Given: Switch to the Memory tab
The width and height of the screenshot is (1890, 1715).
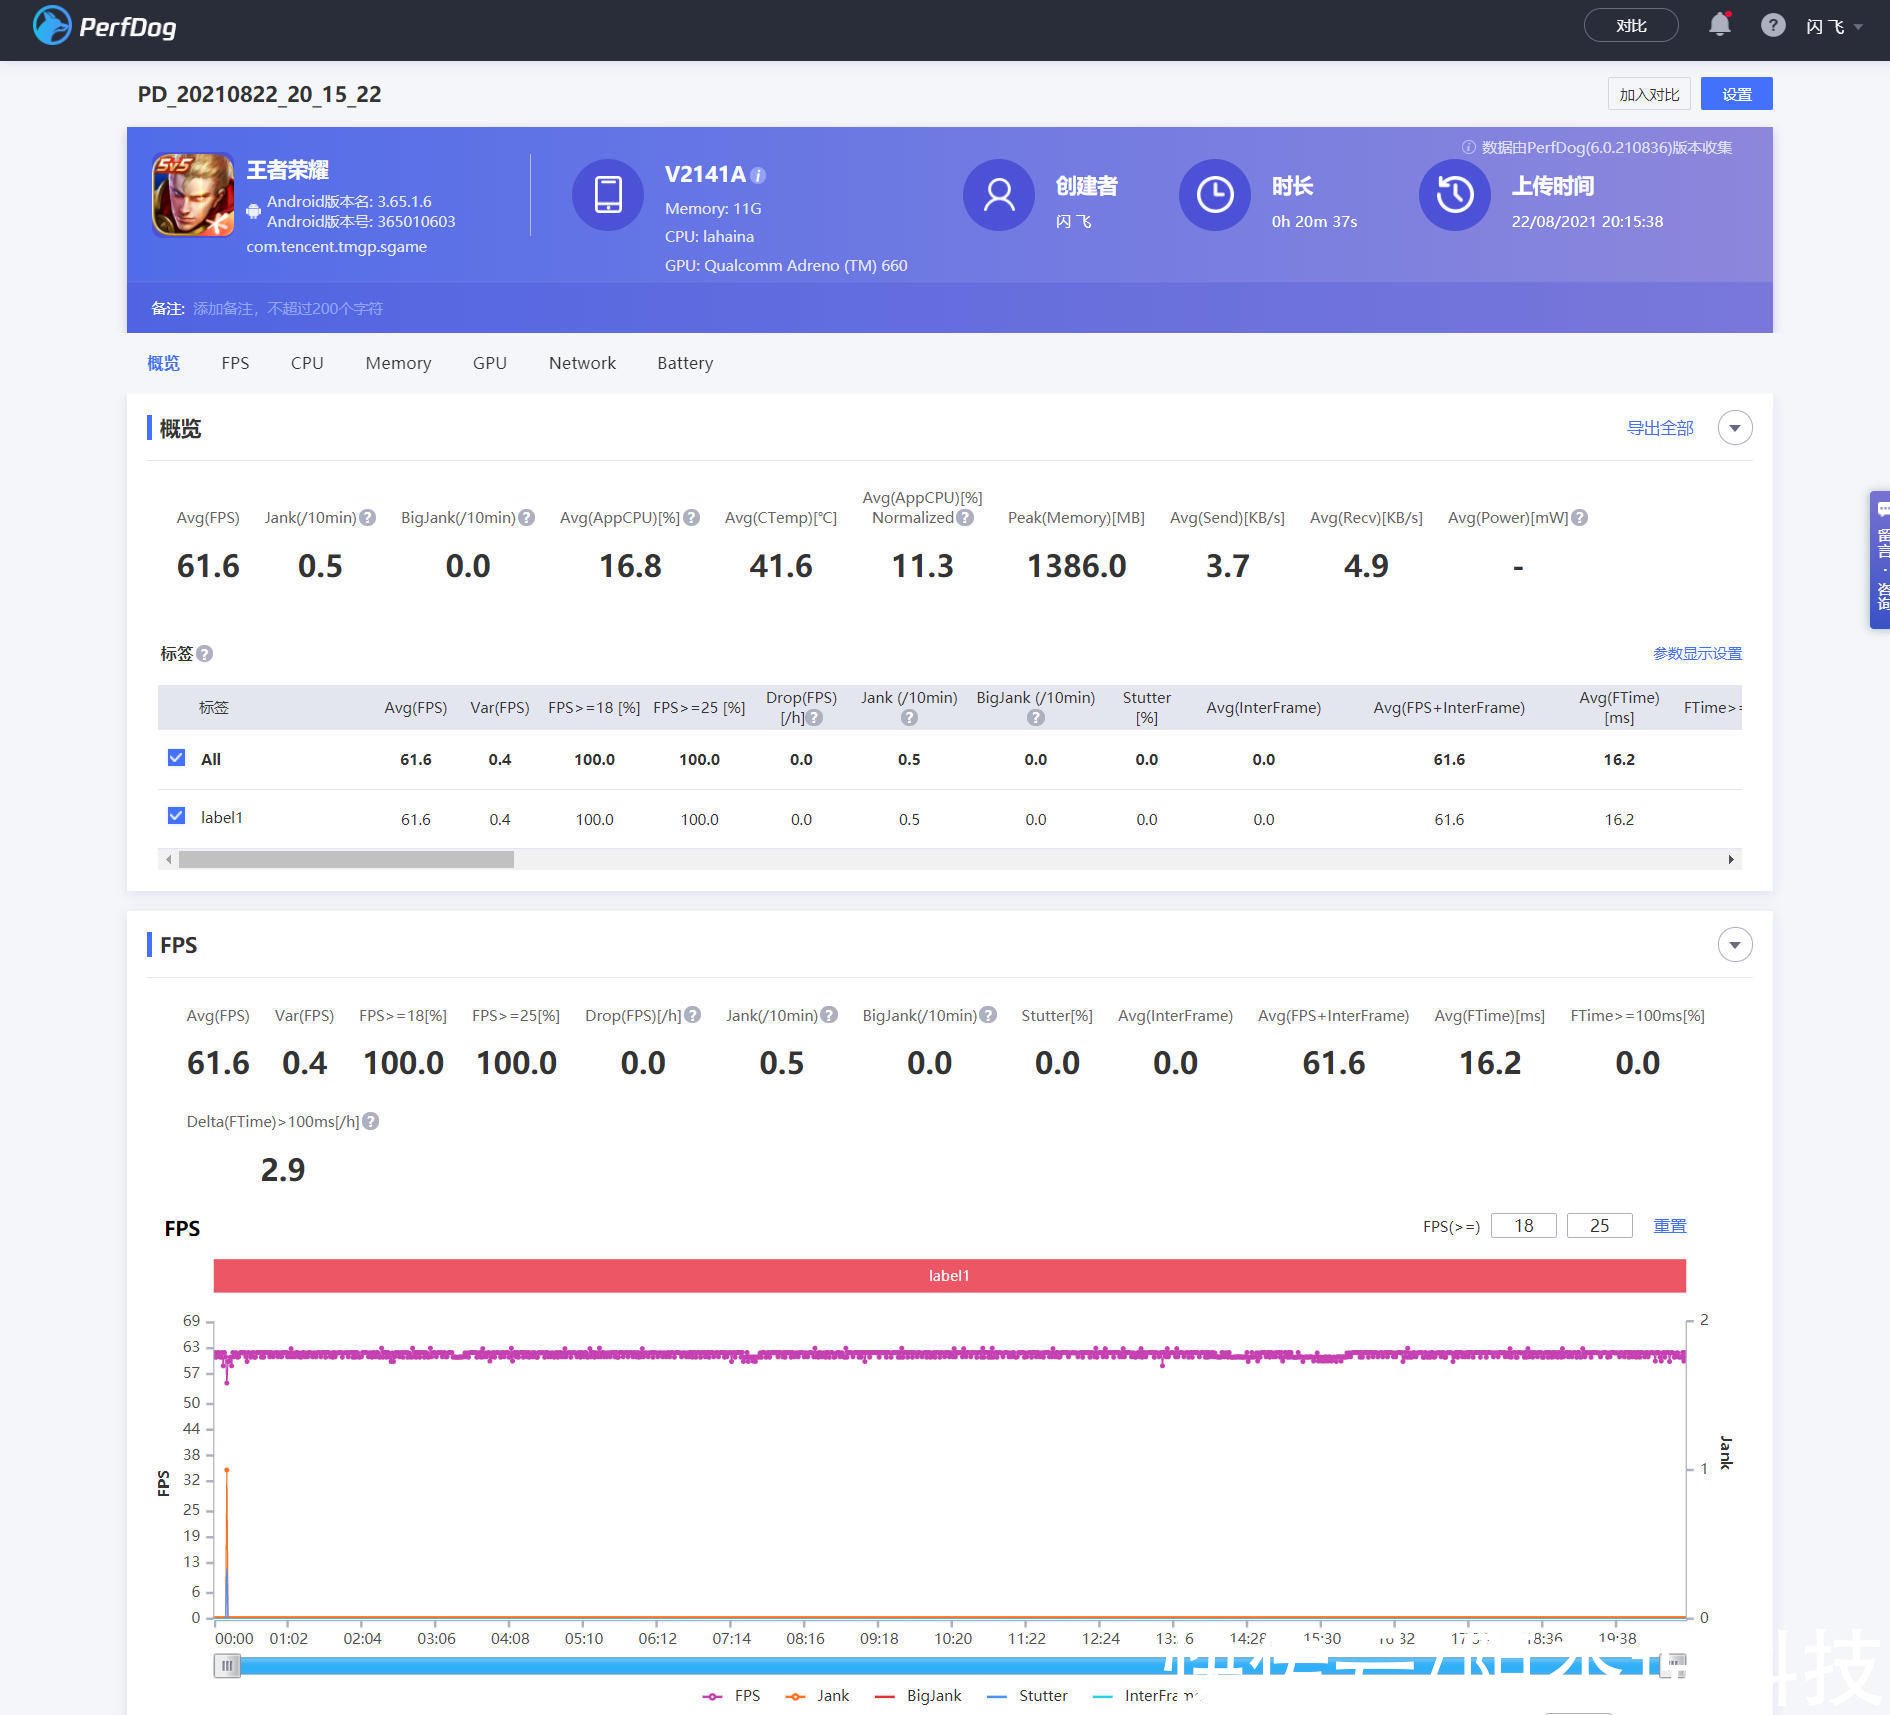Looking at the screenshot, I should (x=398, y=363).
